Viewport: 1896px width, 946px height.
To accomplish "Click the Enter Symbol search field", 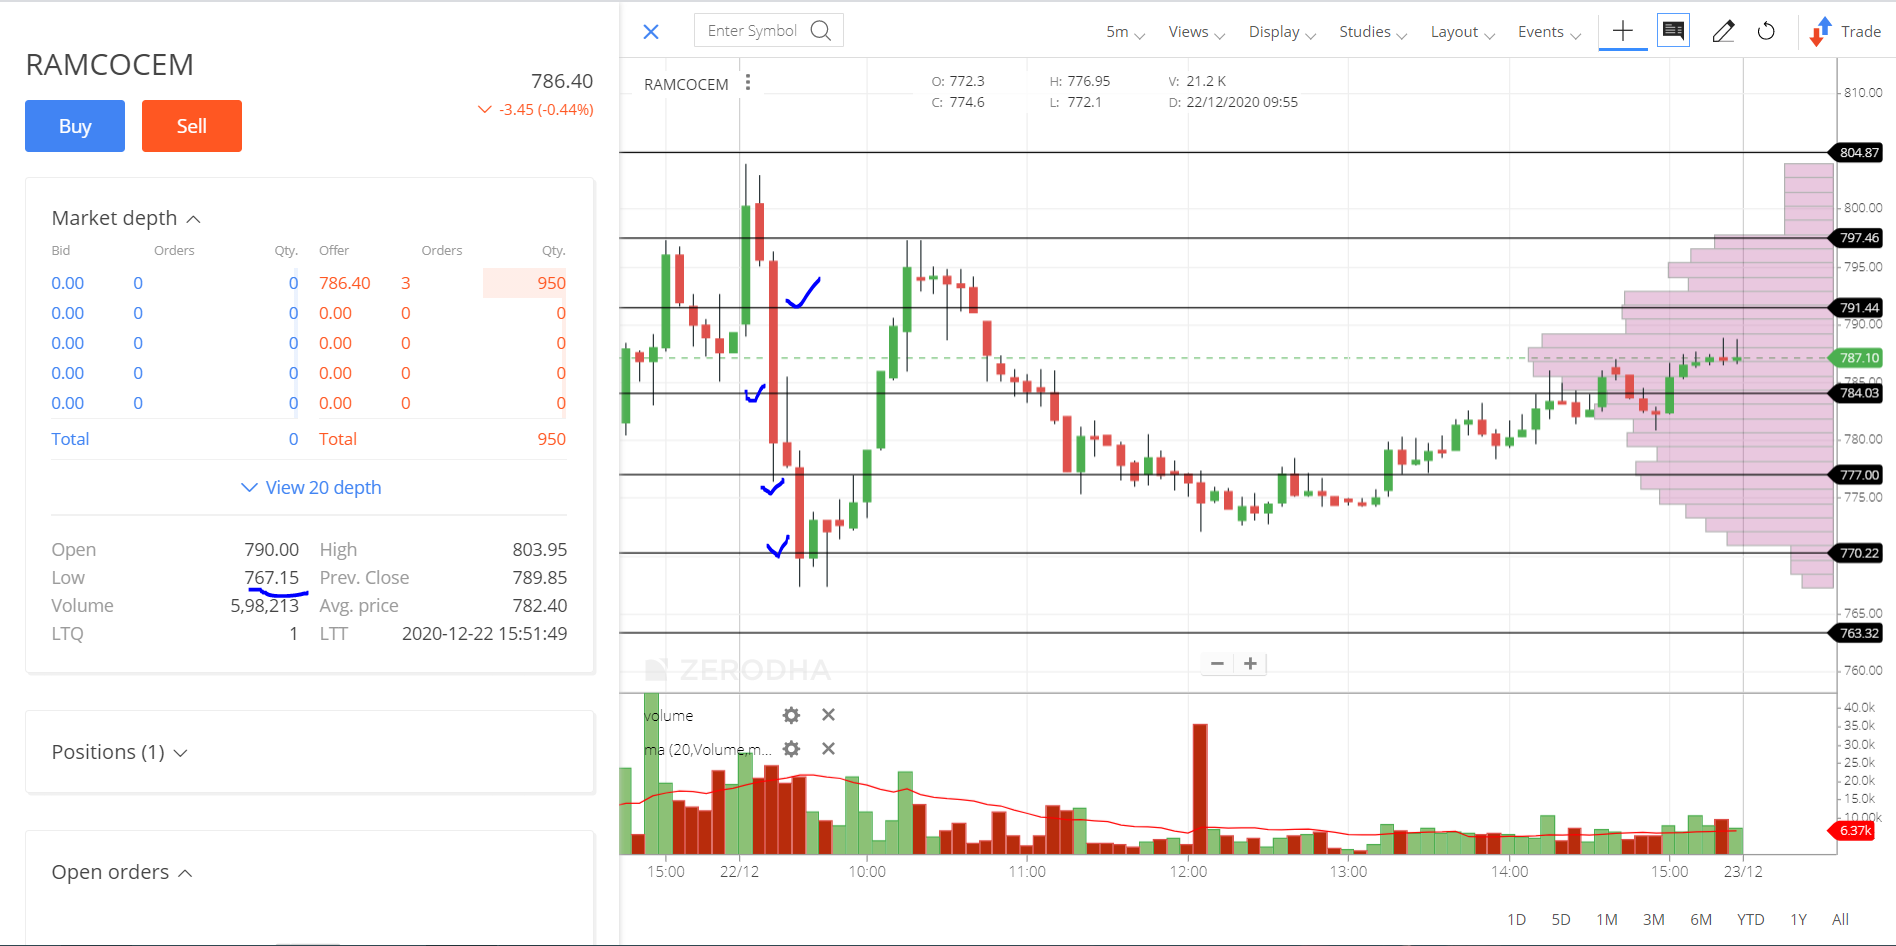I will pos(768,30).
